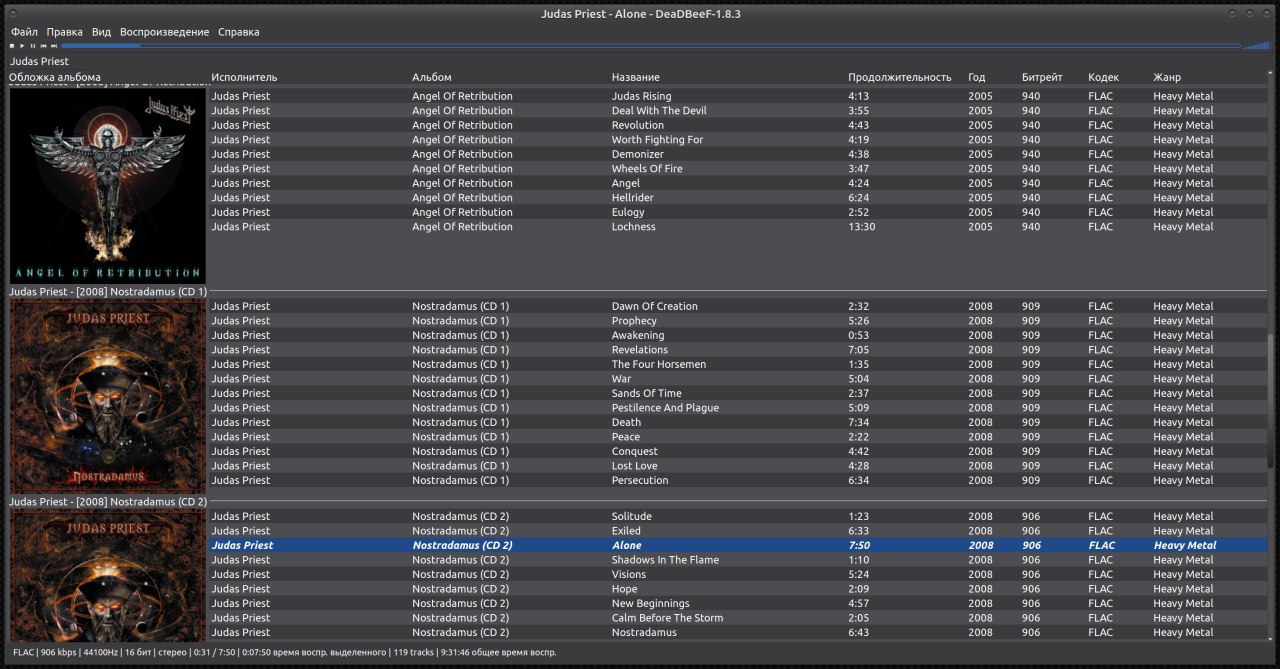Image resolution: width=1280 pixels, height=669 pixels.
Task: Click the Жанр column header
Action: tap(1167, 77)
